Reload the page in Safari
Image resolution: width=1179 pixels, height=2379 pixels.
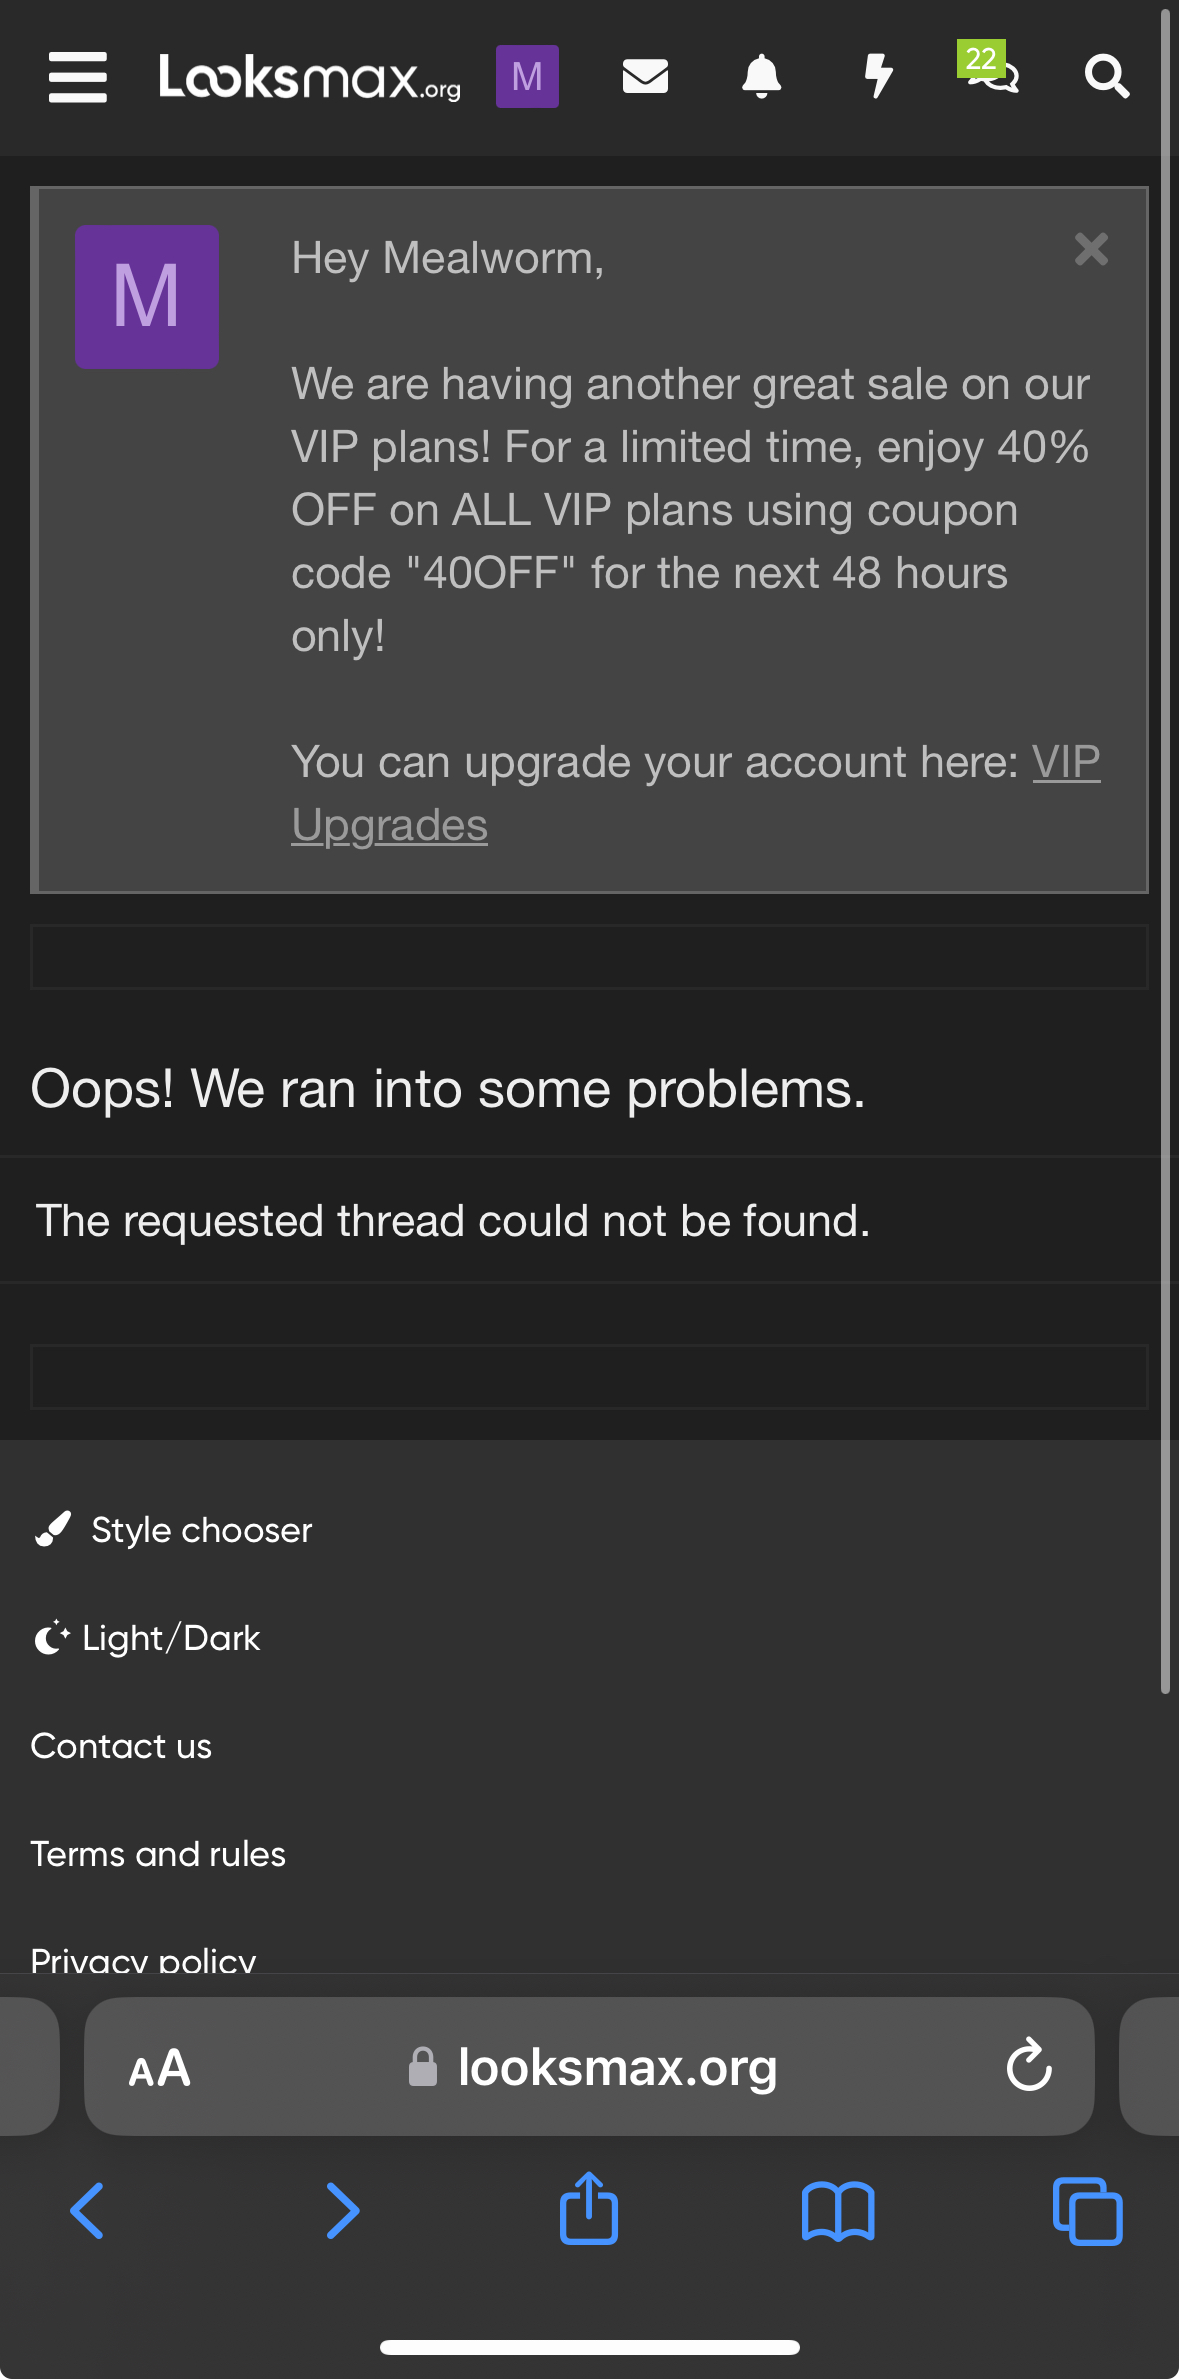[x=1029, y=2066]
